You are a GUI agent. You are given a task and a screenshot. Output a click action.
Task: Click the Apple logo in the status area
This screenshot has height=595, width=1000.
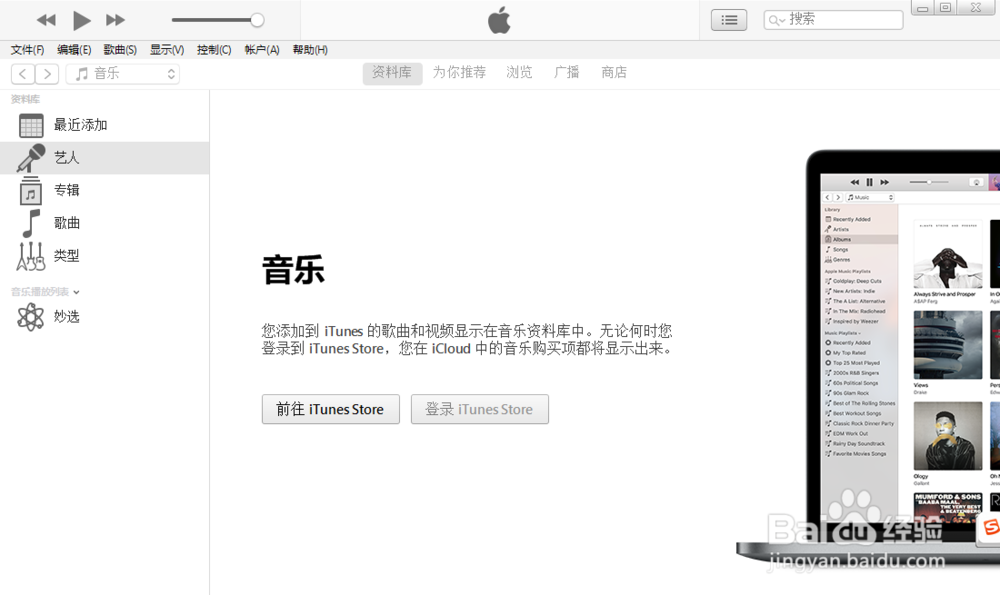[x=499, y=20]
